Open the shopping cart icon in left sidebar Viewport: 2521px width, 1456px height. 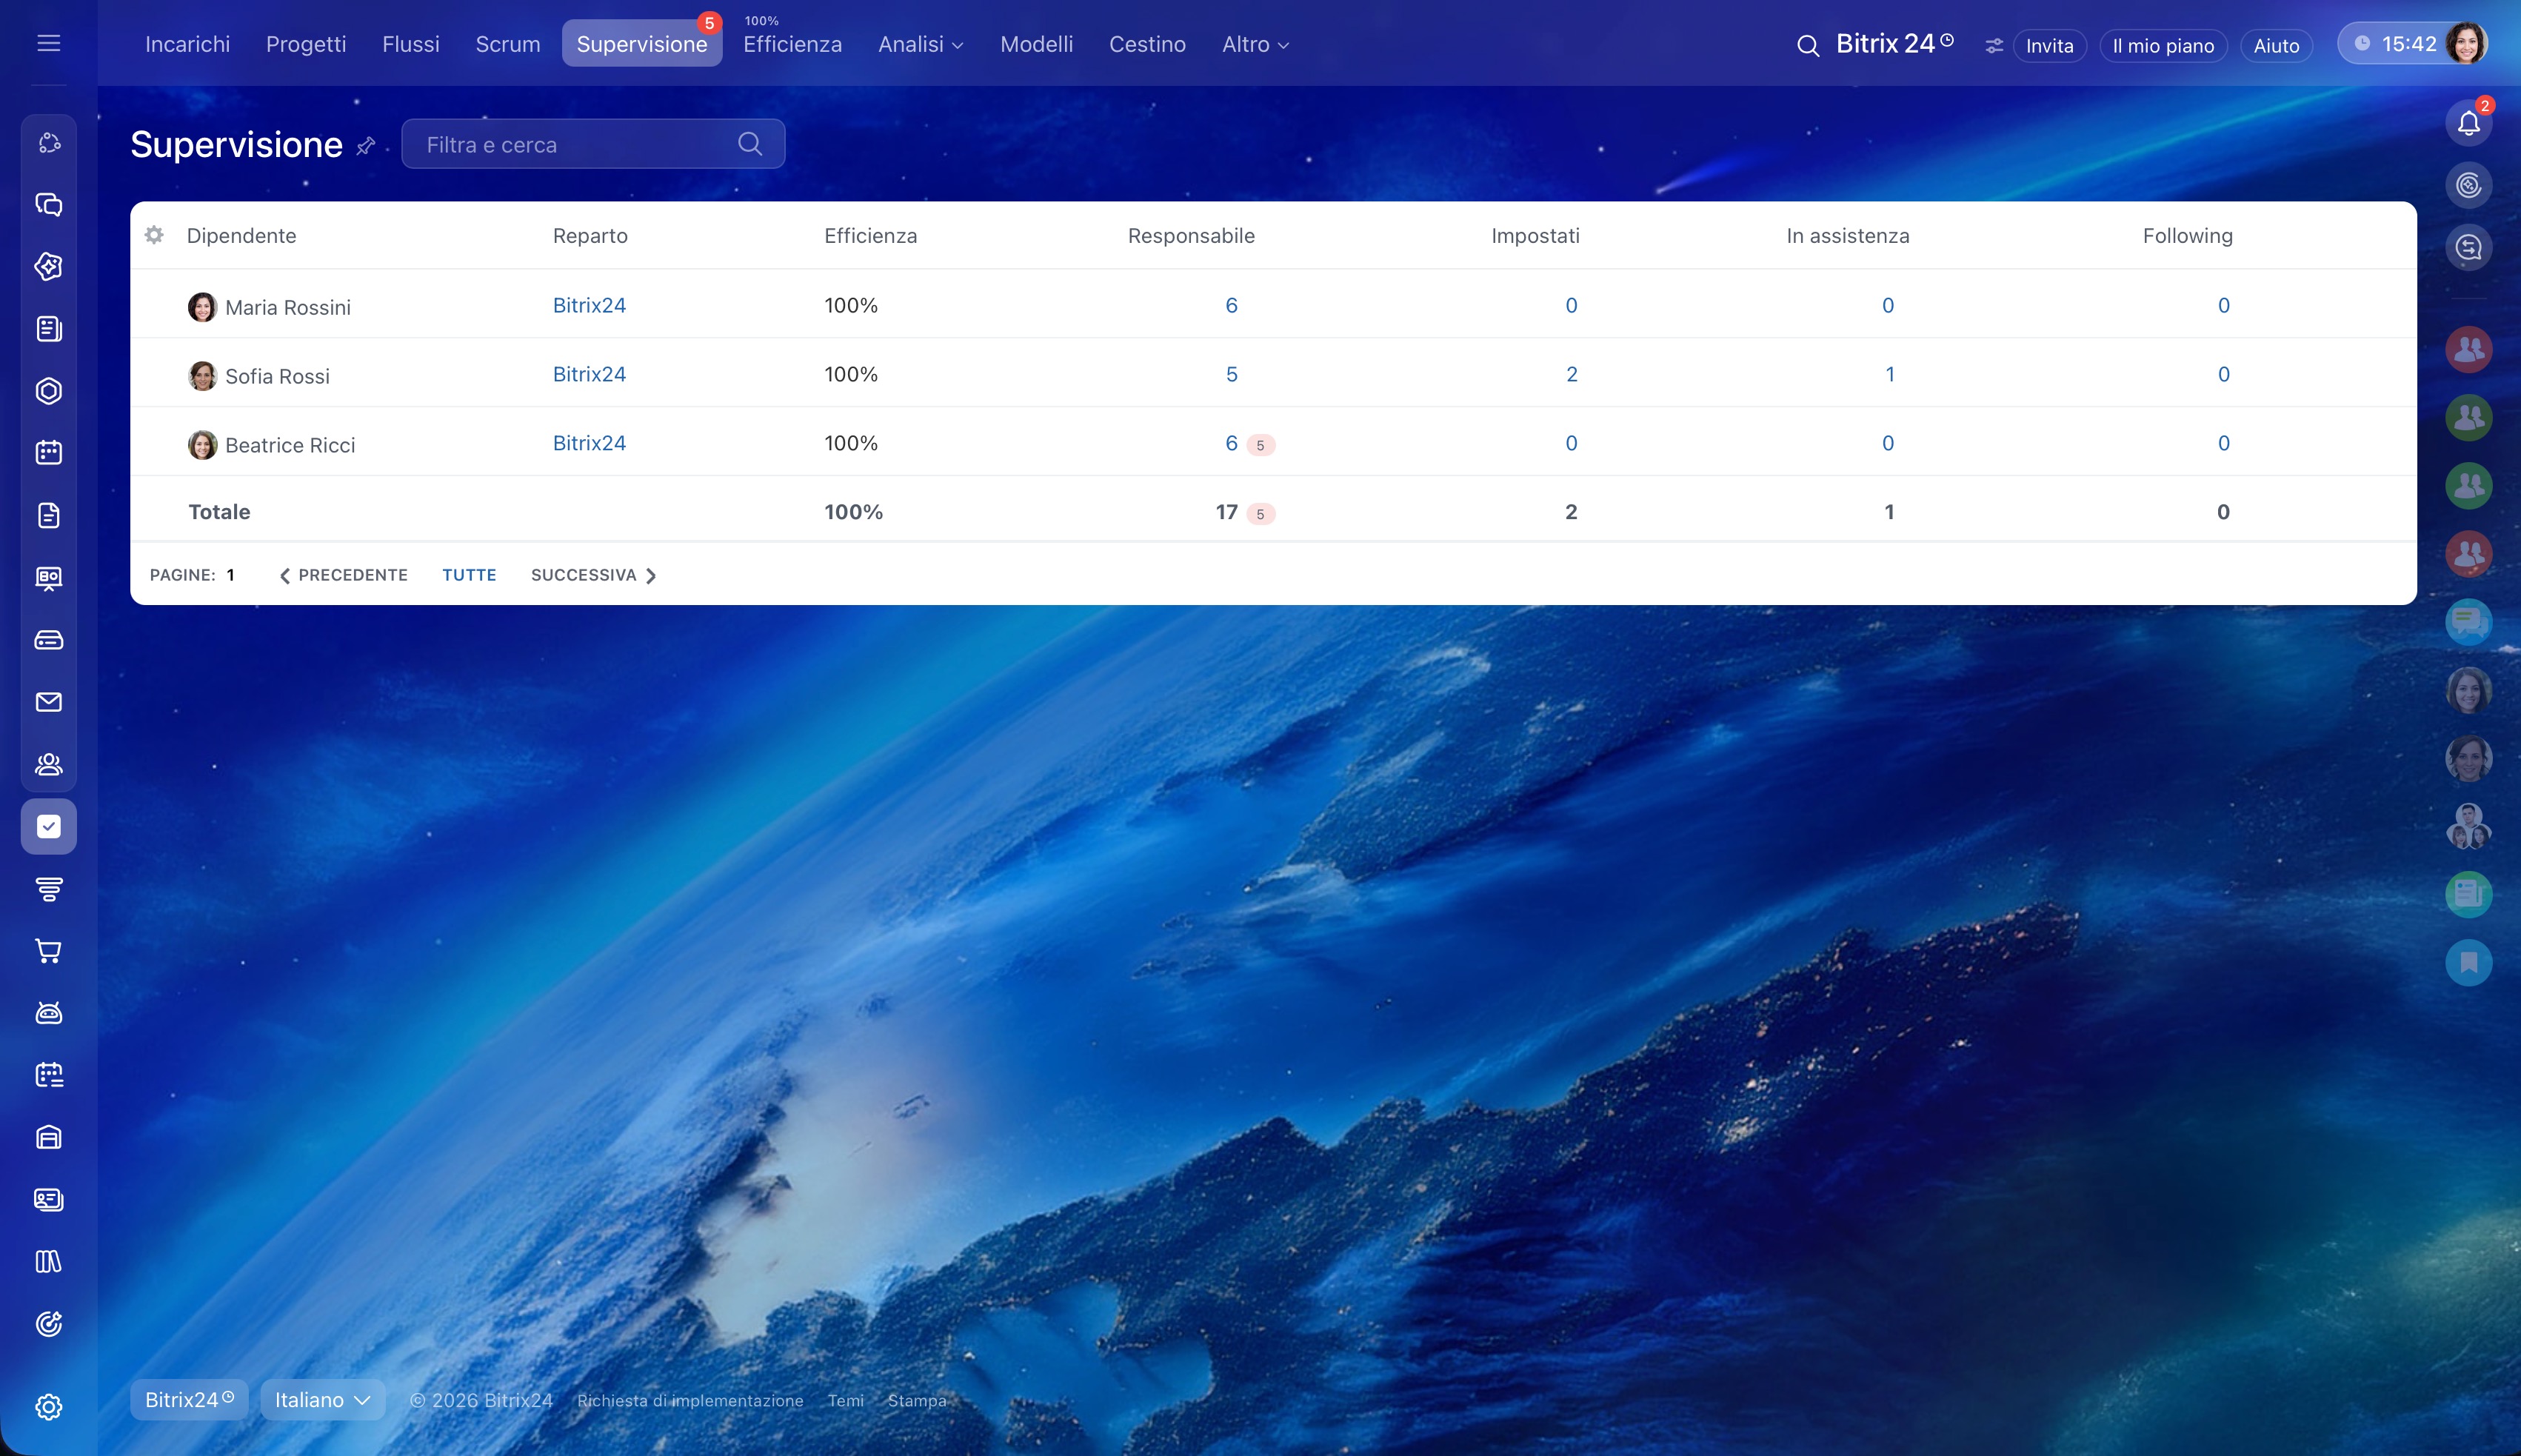pyautogui.click(x=48, y=951)
